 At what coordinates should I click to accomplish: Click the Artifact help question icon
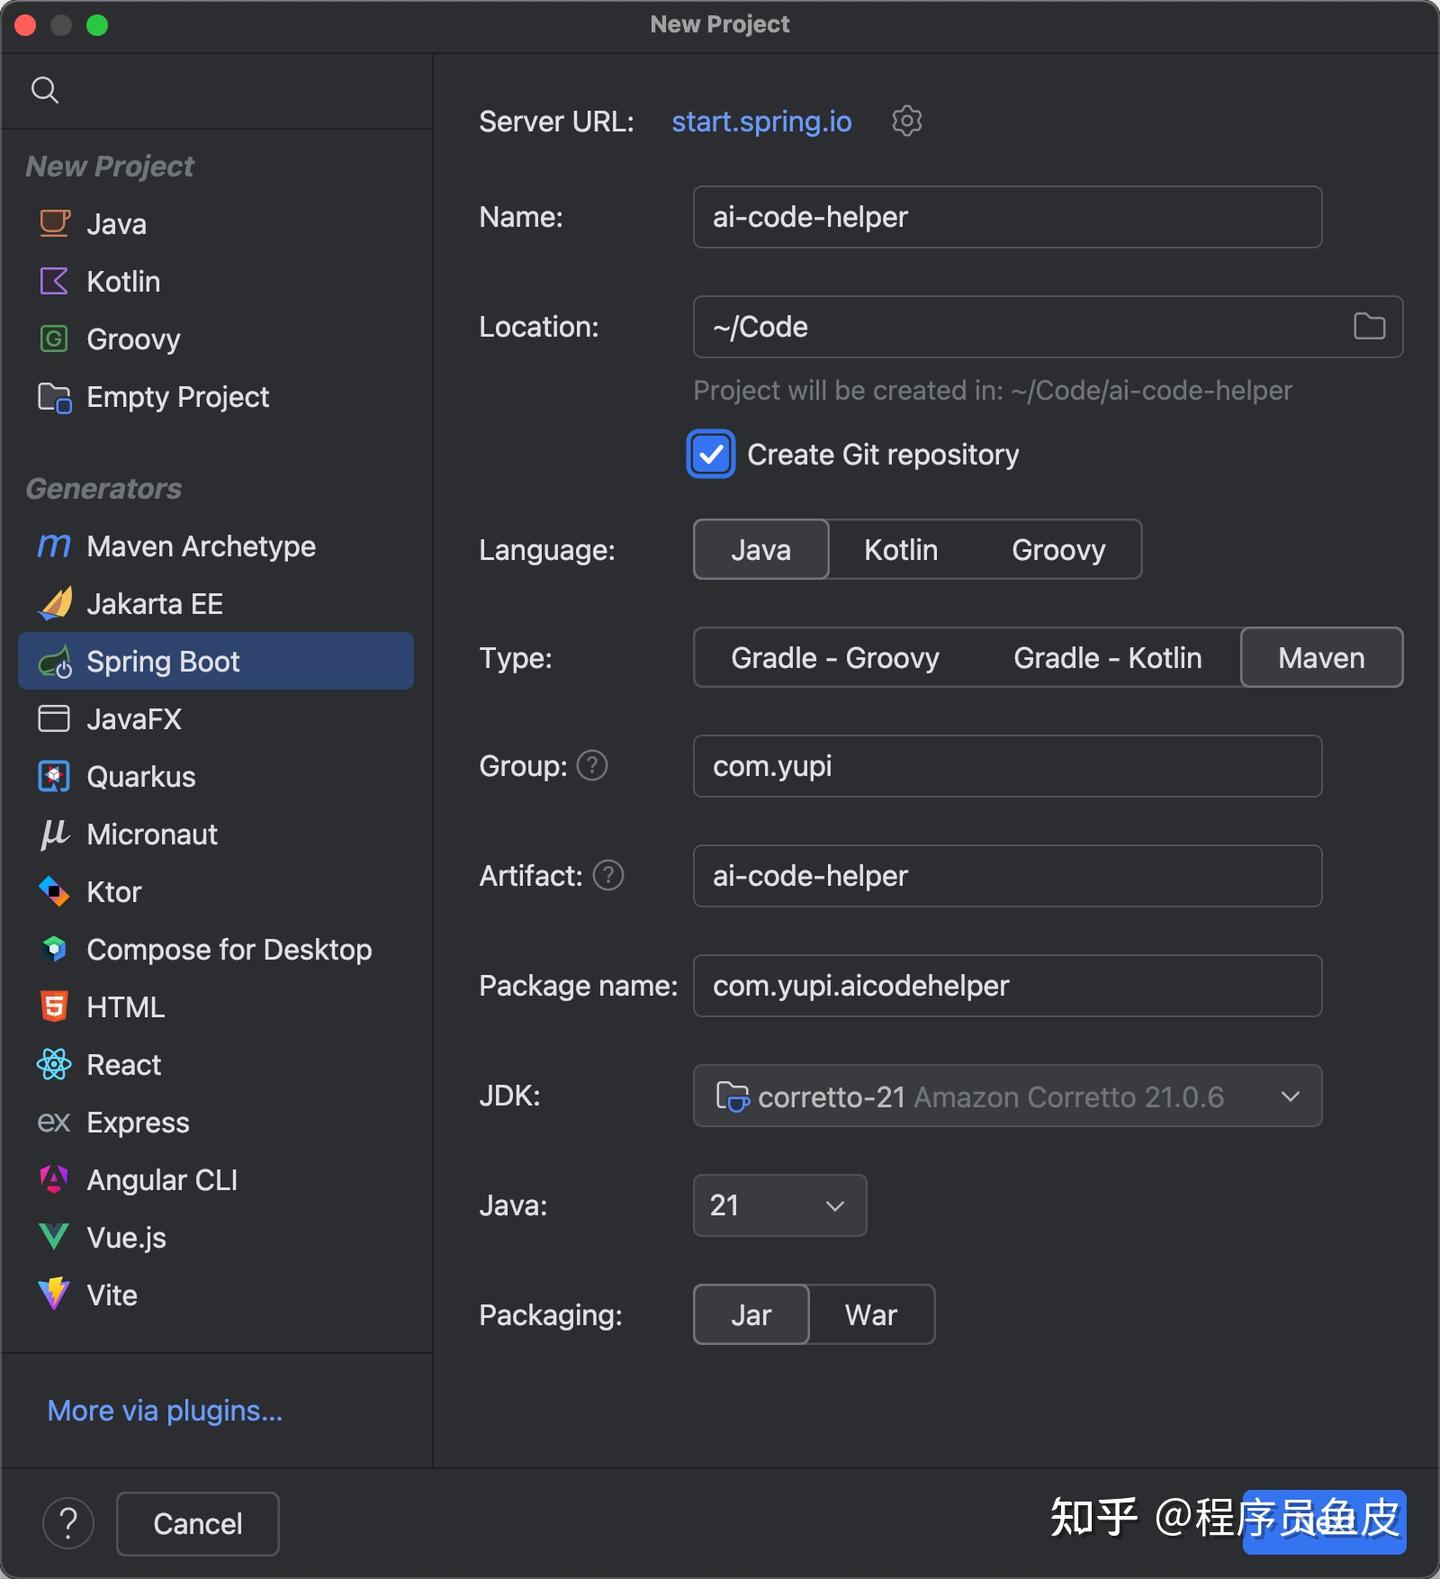click(x=608, y=876)
